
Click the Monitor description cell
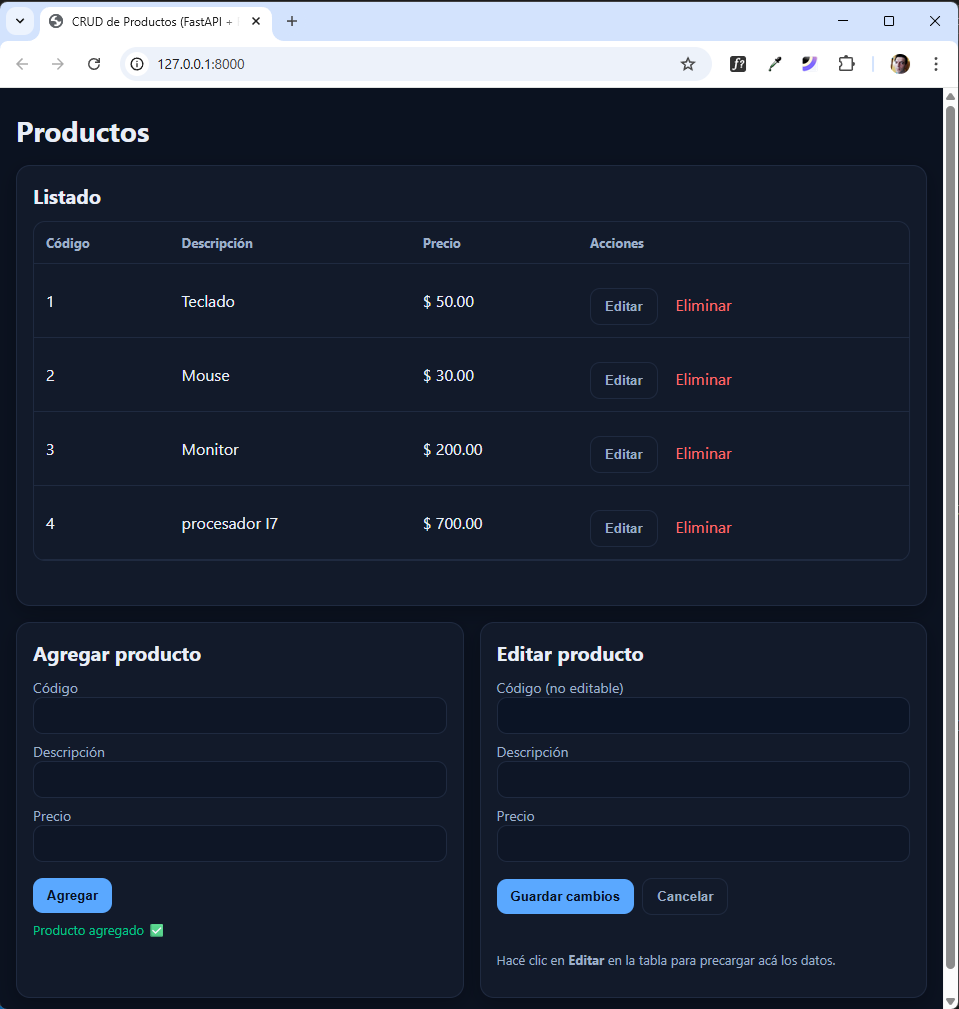pyautogui.click(x=210, y=450)
